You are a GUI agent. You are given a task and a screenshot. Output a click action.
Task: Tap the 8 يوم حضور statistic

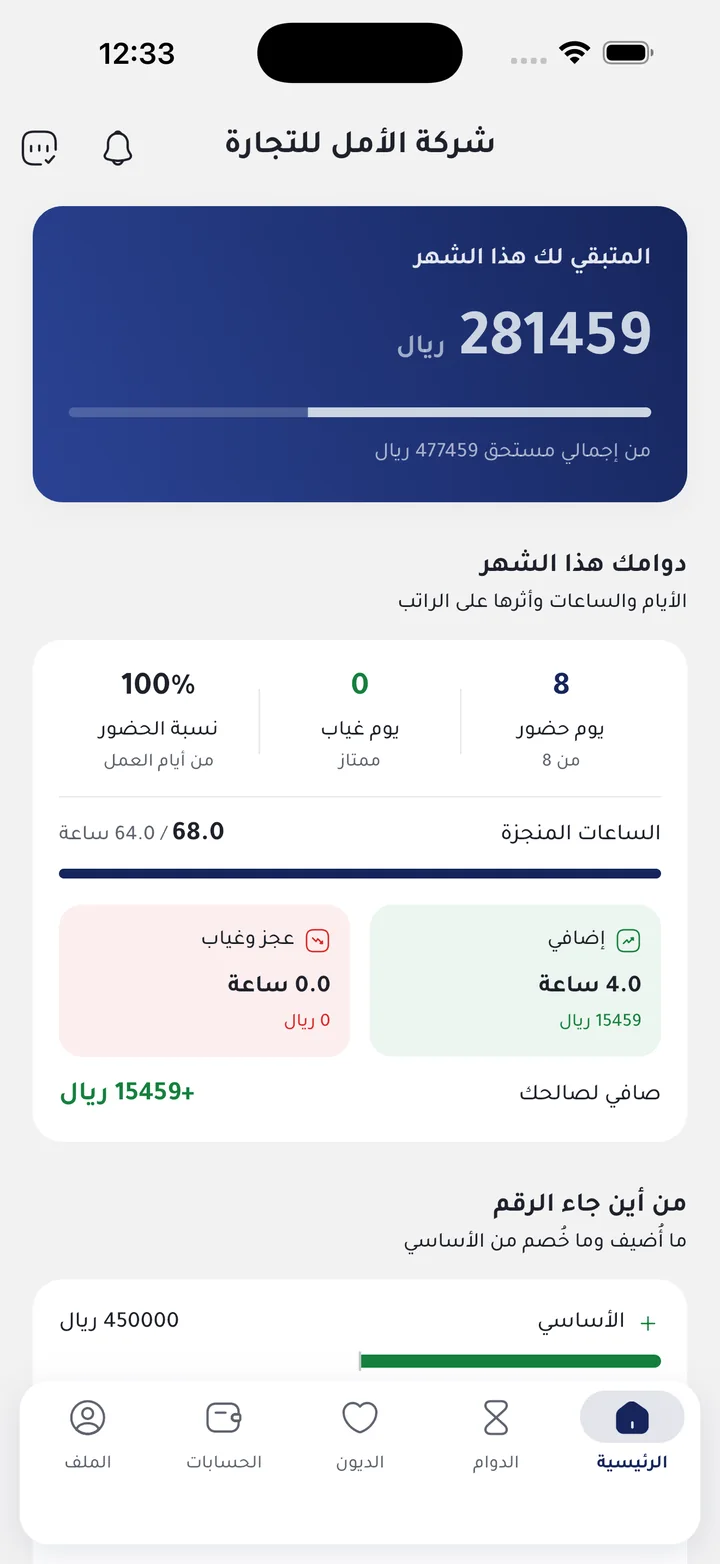[560, 720]
